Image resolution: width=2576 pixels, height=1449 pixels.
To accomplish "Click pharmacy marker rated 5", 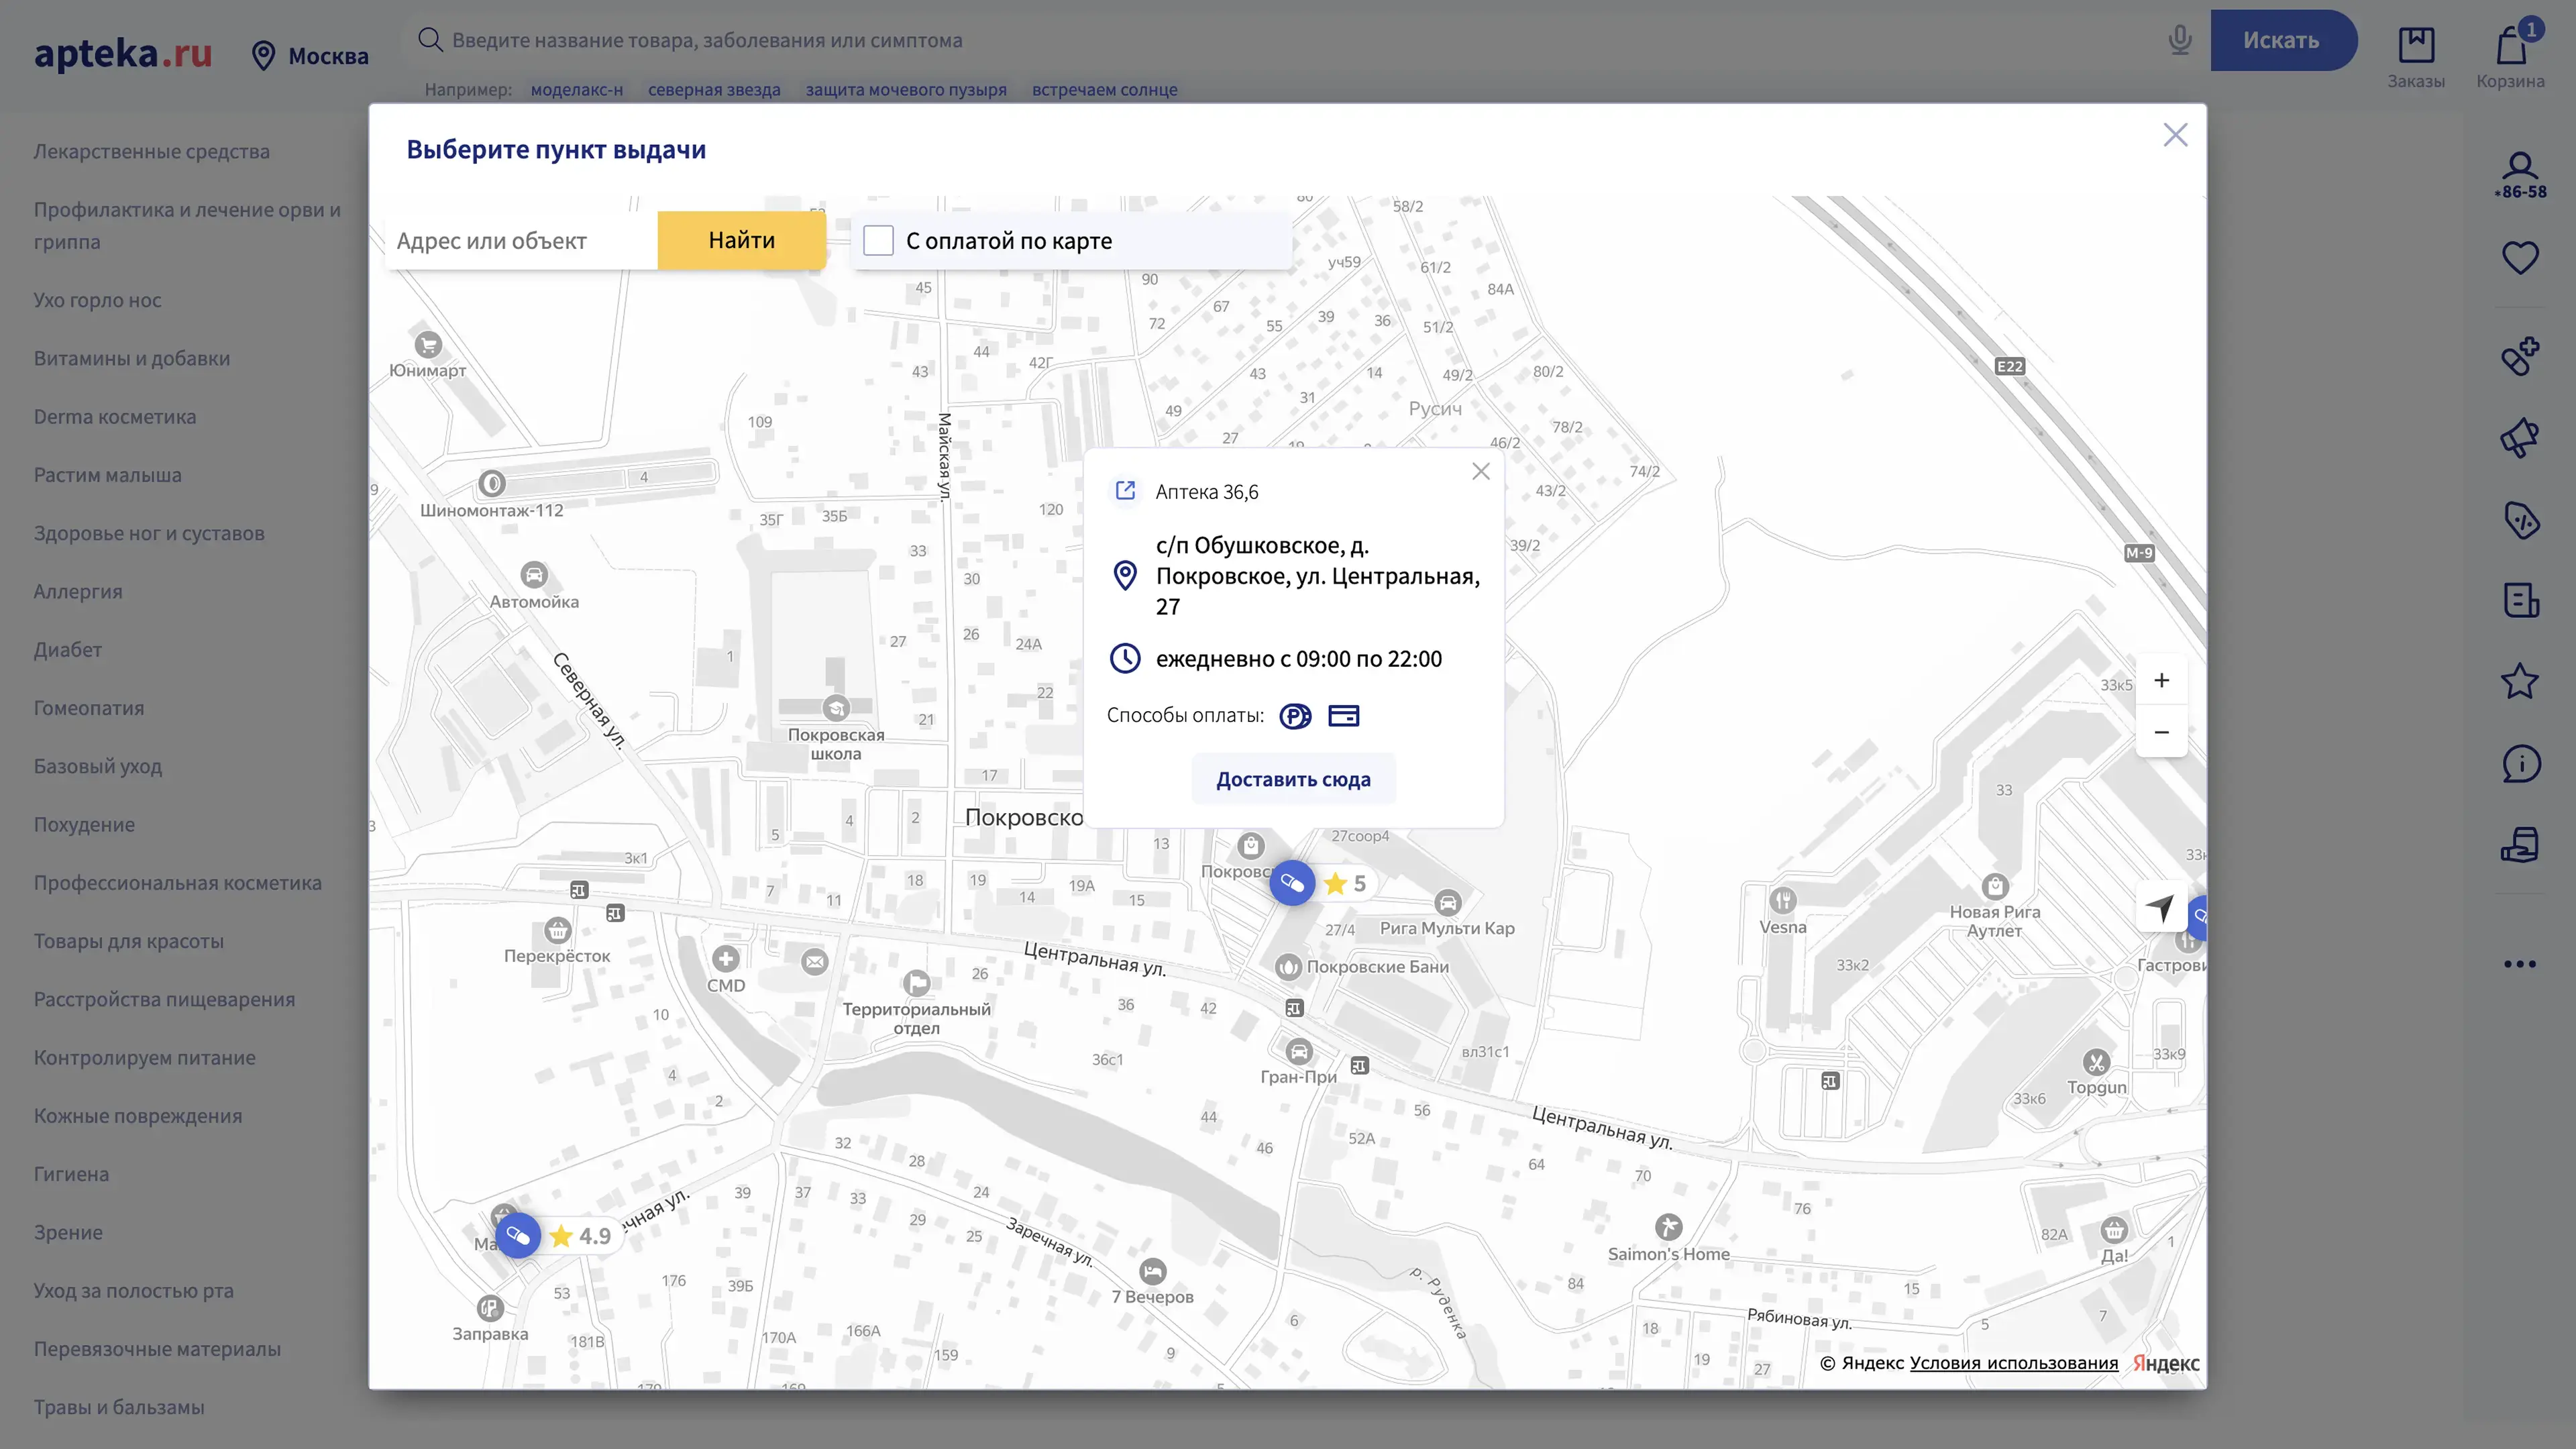I will point(1292,883).
